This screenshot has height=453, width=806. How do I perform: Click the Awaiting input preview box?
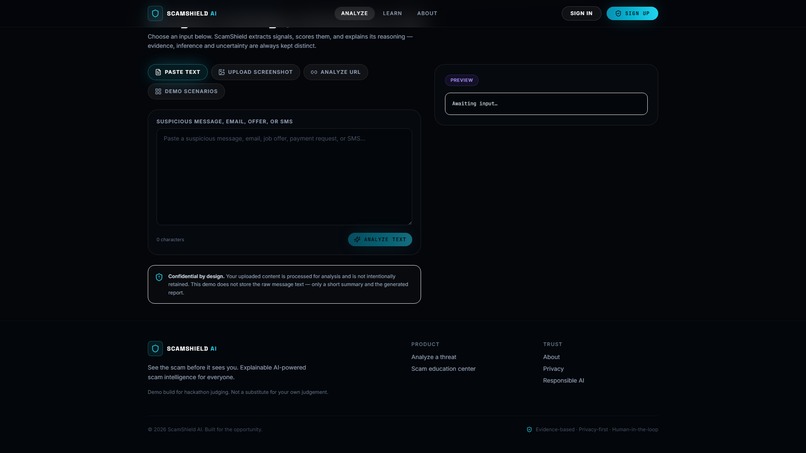[546, 103]
